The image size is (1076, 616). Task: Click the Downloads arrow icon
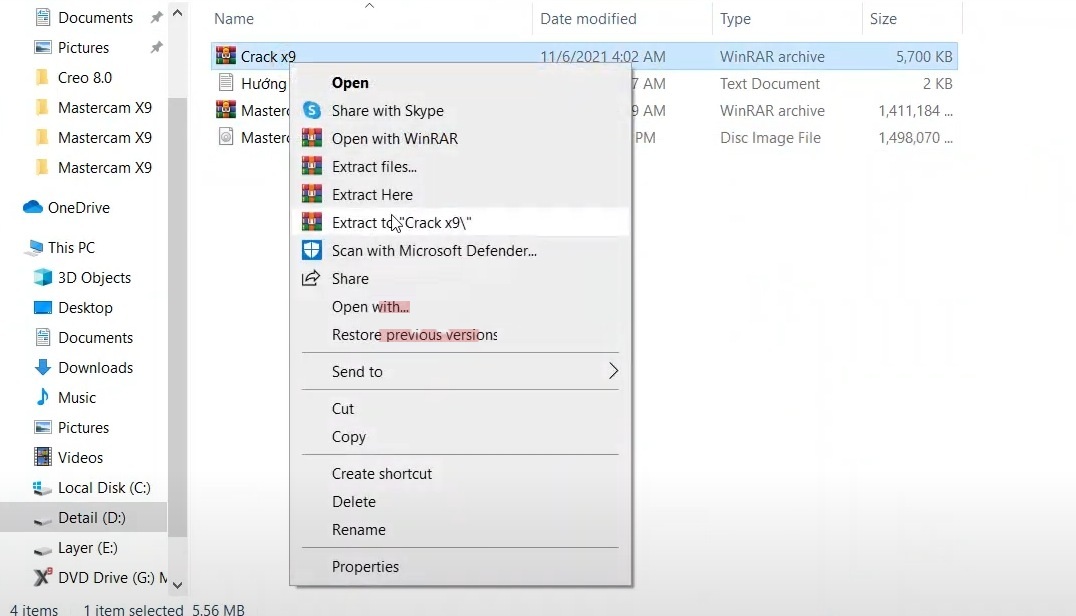pyautogui.click(x=43, y=367)
